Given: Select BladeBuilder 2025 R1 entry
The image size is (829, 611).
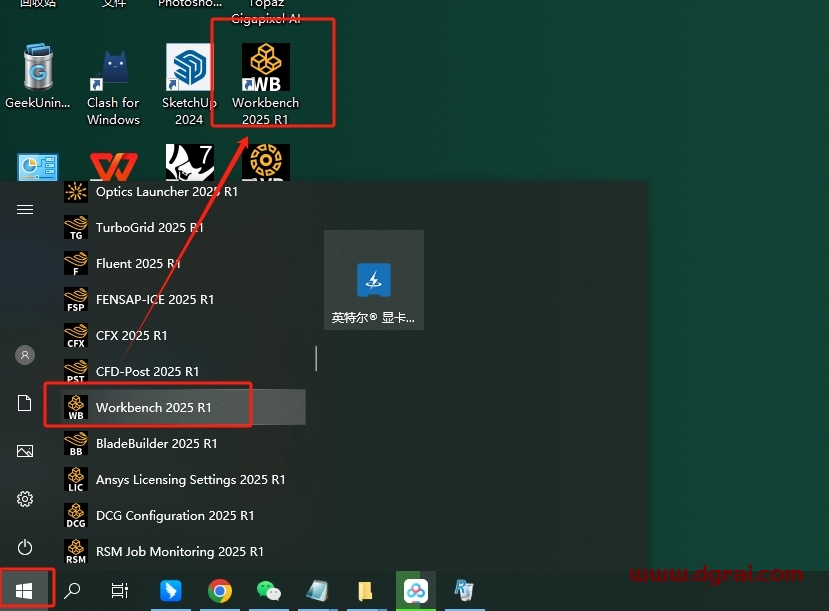Looking at the screenshot, I should point(184,443).
